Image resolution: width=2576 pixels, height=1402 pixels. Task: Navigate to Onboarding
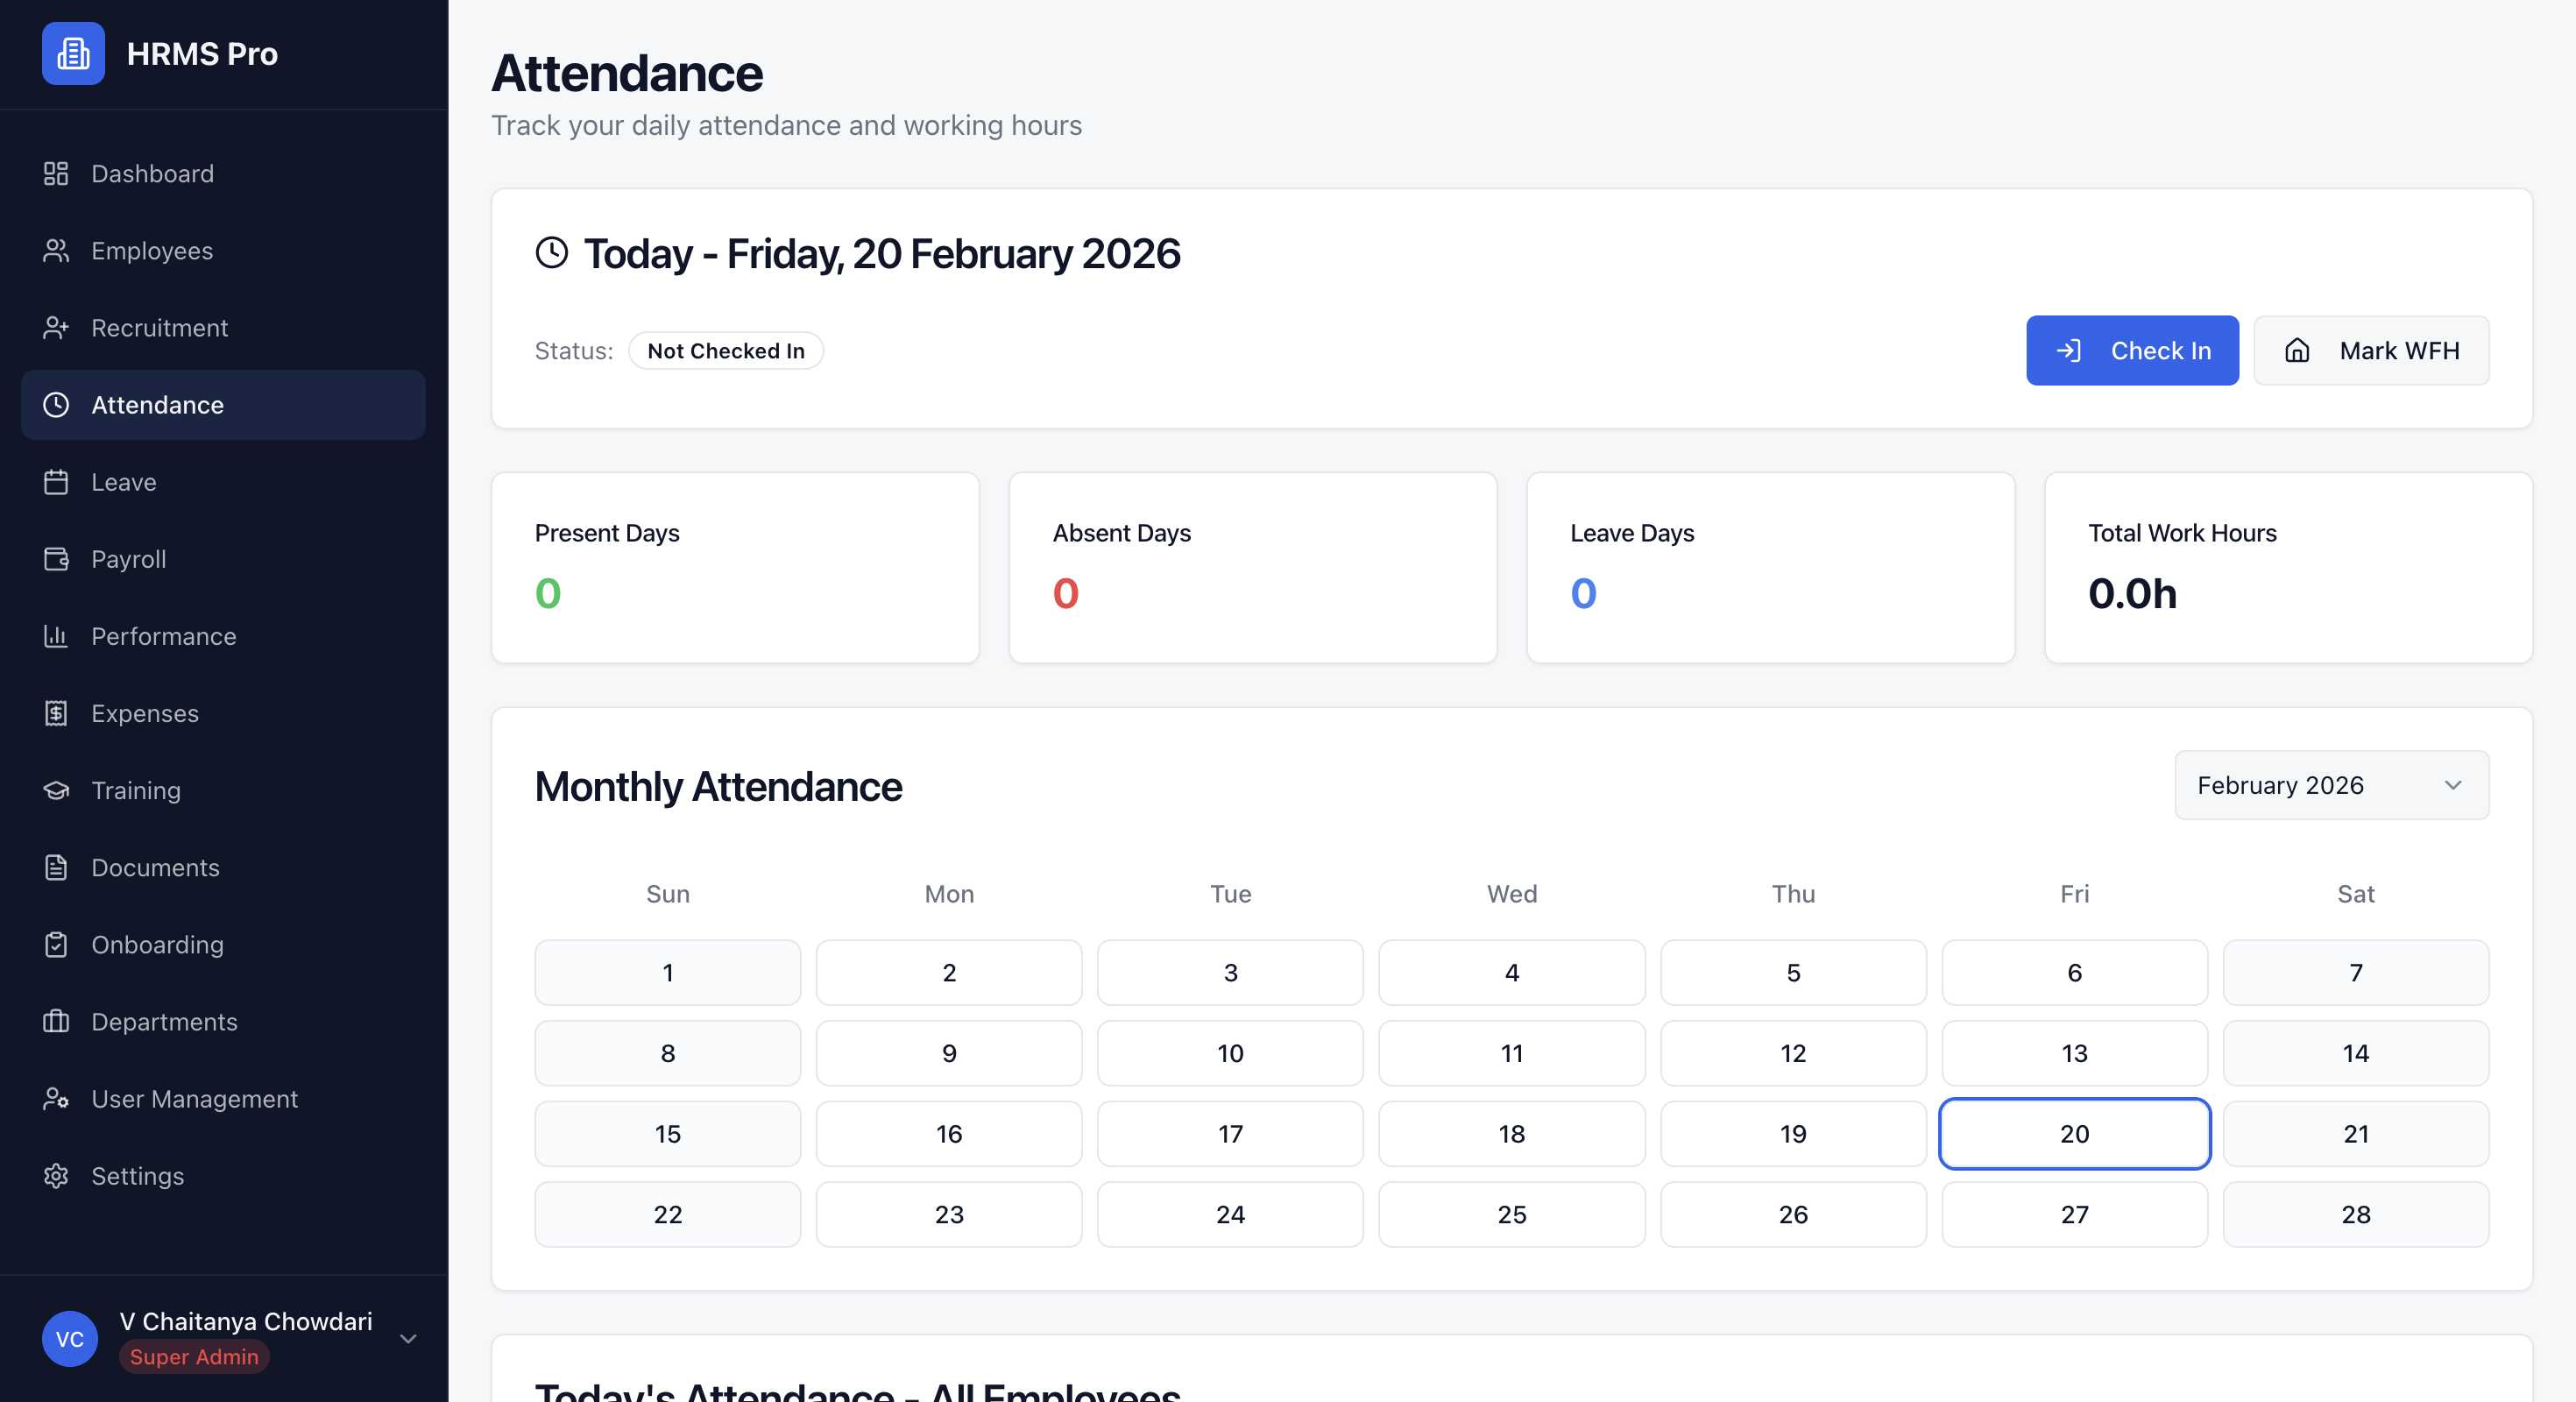pyautogui.click(x=223, y=943)
